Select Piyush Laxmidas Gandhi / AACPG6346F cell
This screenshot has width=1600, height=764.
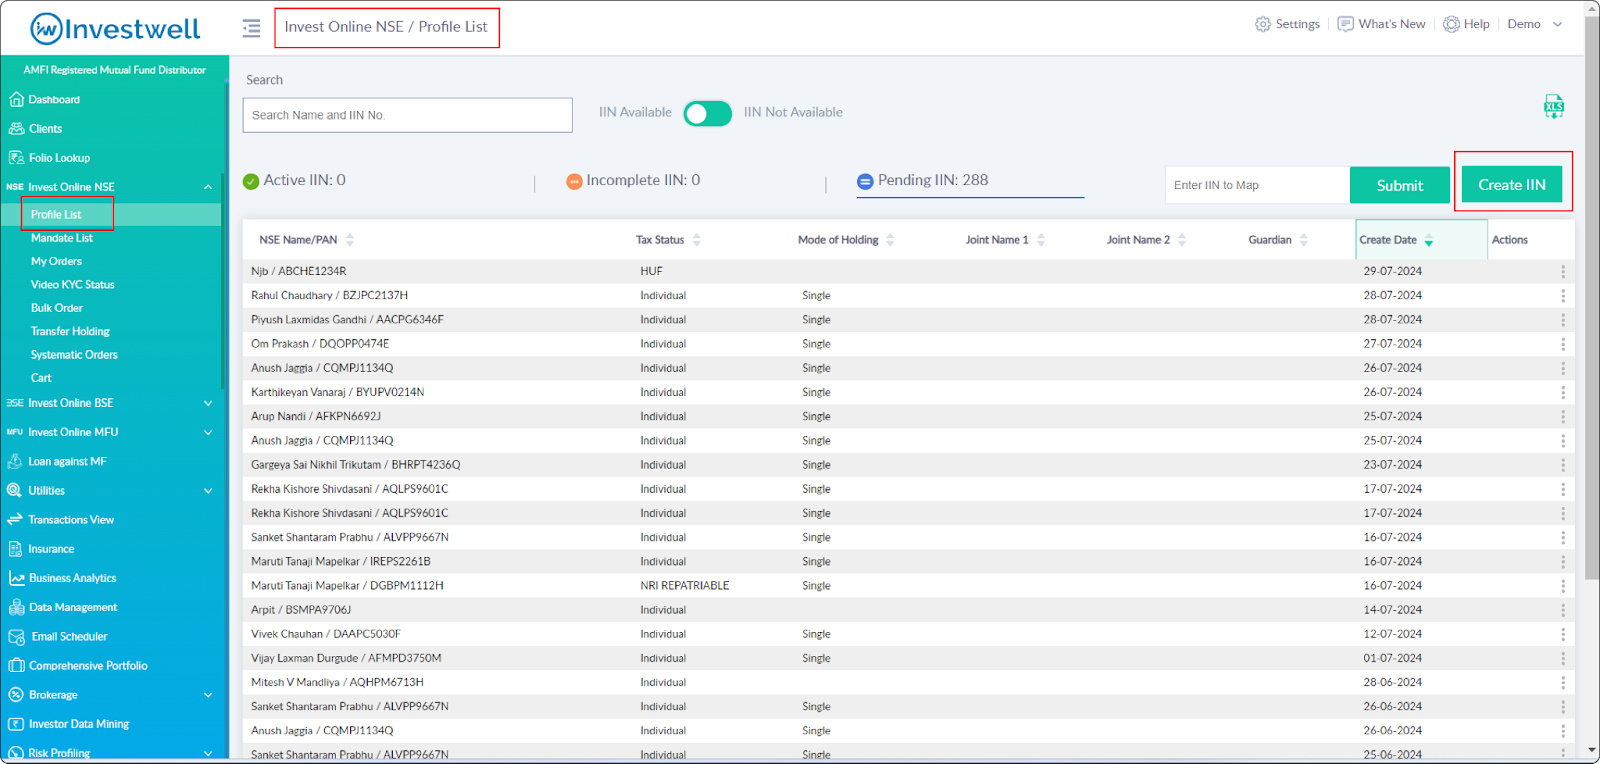(x=347, y=320)
